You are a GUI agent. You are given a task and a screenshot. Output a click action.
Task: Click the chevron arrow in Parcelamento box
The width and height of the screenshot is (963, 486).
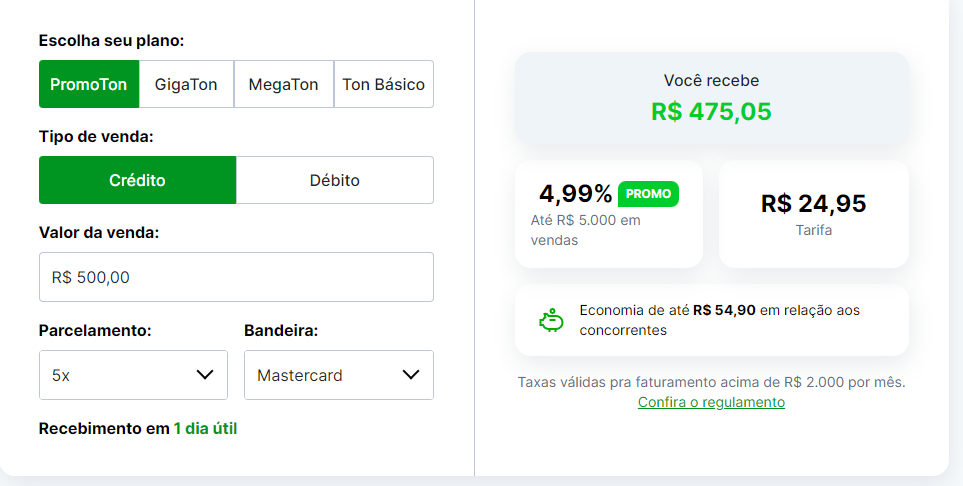205,375
